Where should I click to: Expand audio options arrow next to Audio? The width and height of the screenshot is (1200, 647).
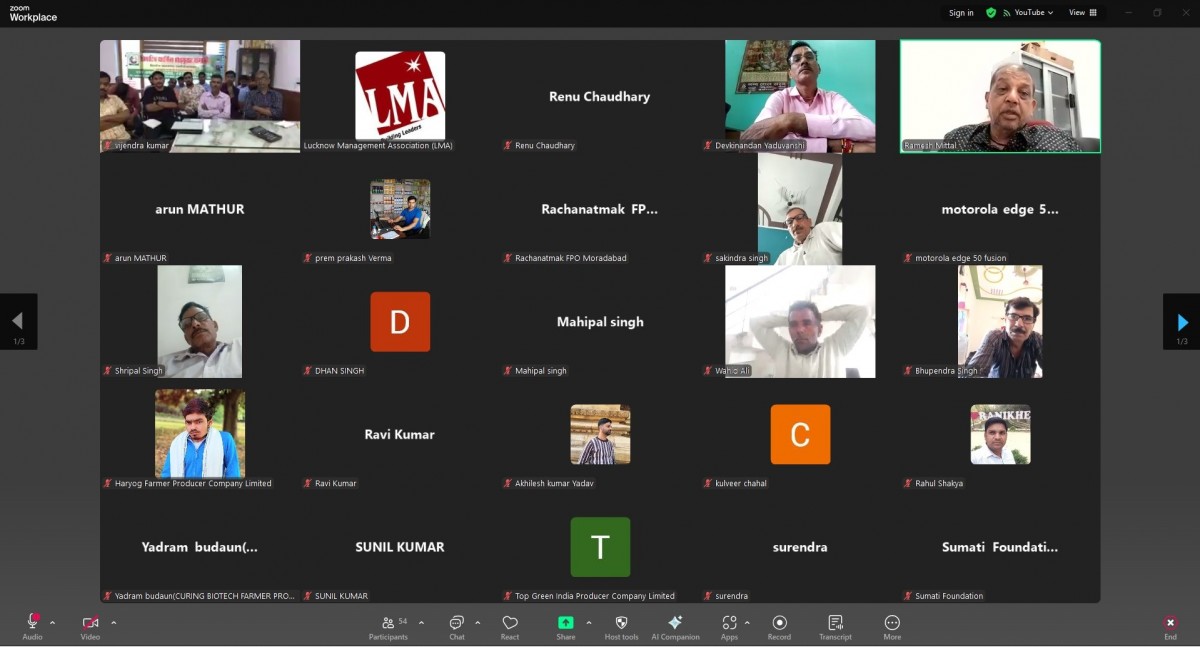[x=53, y=622]
